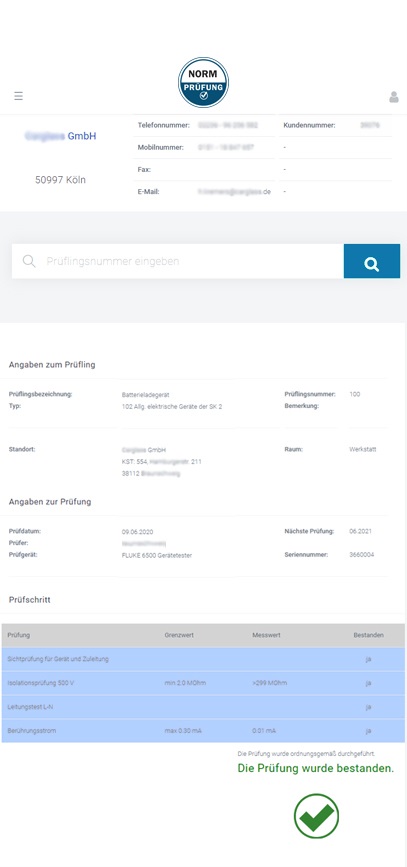Click the Die Prüfung wurde bestanden text
Viewport: 407px width, 867px height.
[316, 769]
